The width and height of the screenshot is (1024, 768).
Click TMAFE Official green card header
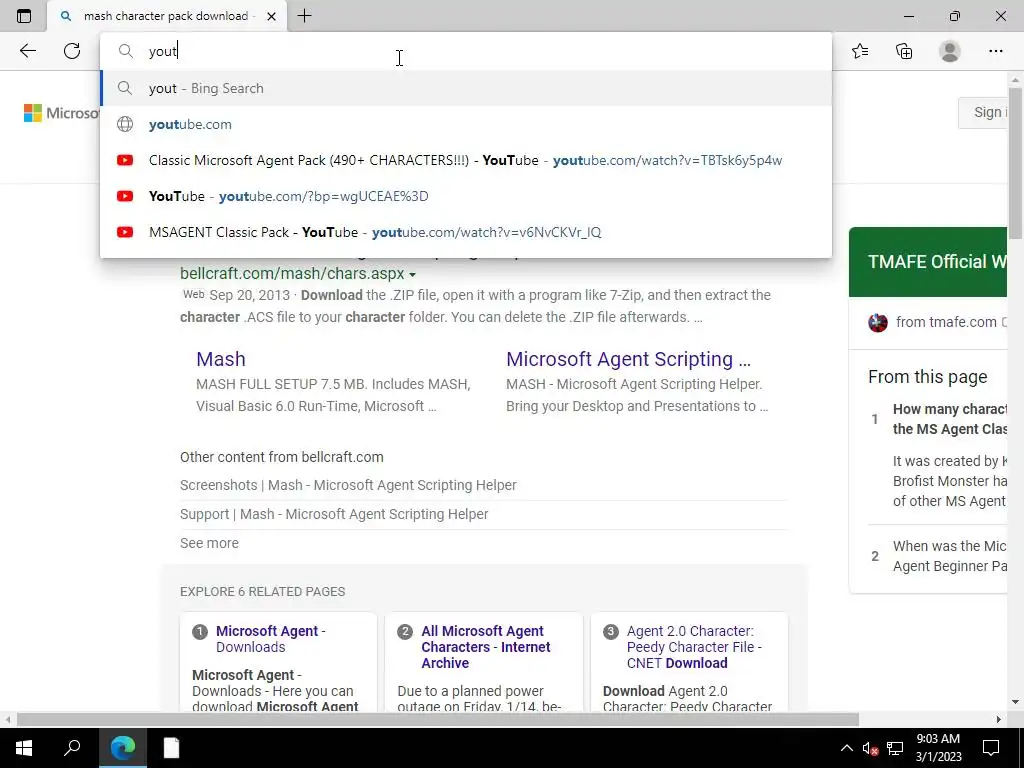pyautogui.click(x=928, y=262)
